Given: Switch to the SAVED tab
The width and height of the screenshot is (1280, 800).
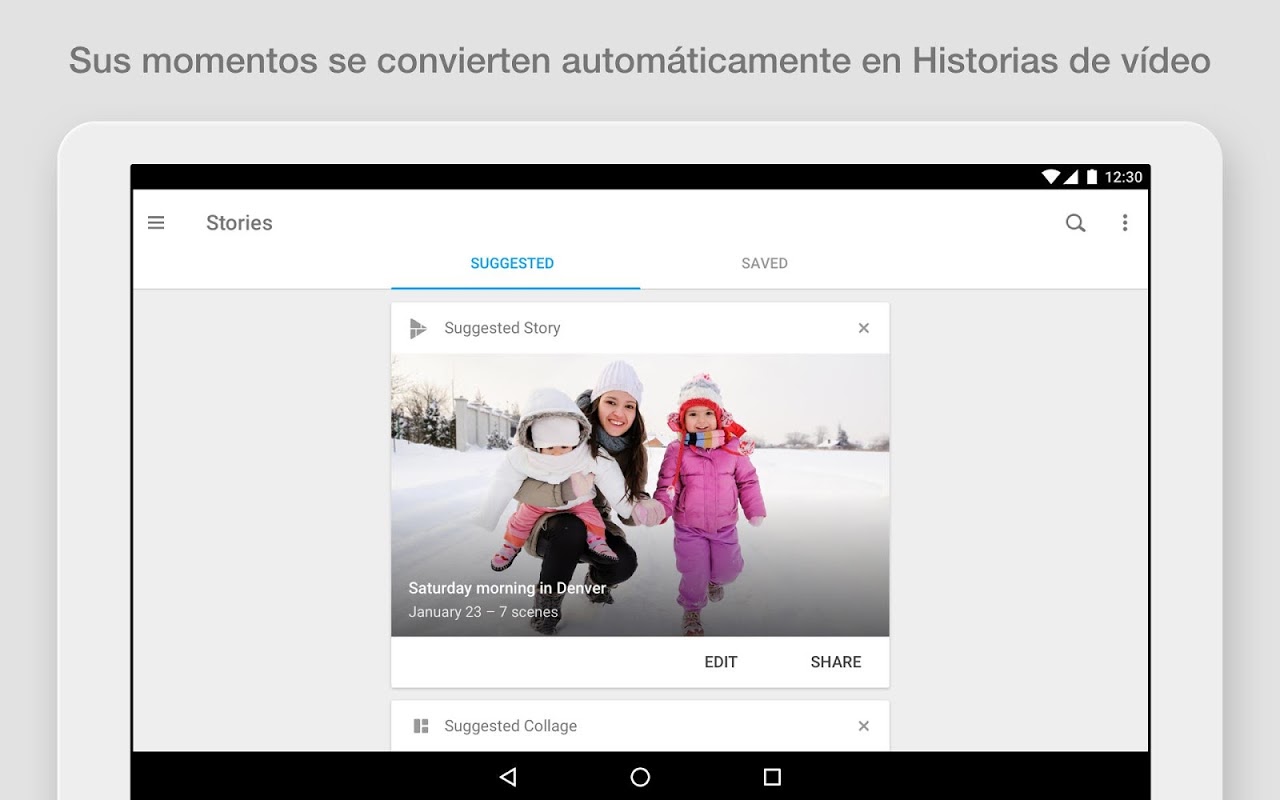Looking at the screenshot, I should click(764, 264).
